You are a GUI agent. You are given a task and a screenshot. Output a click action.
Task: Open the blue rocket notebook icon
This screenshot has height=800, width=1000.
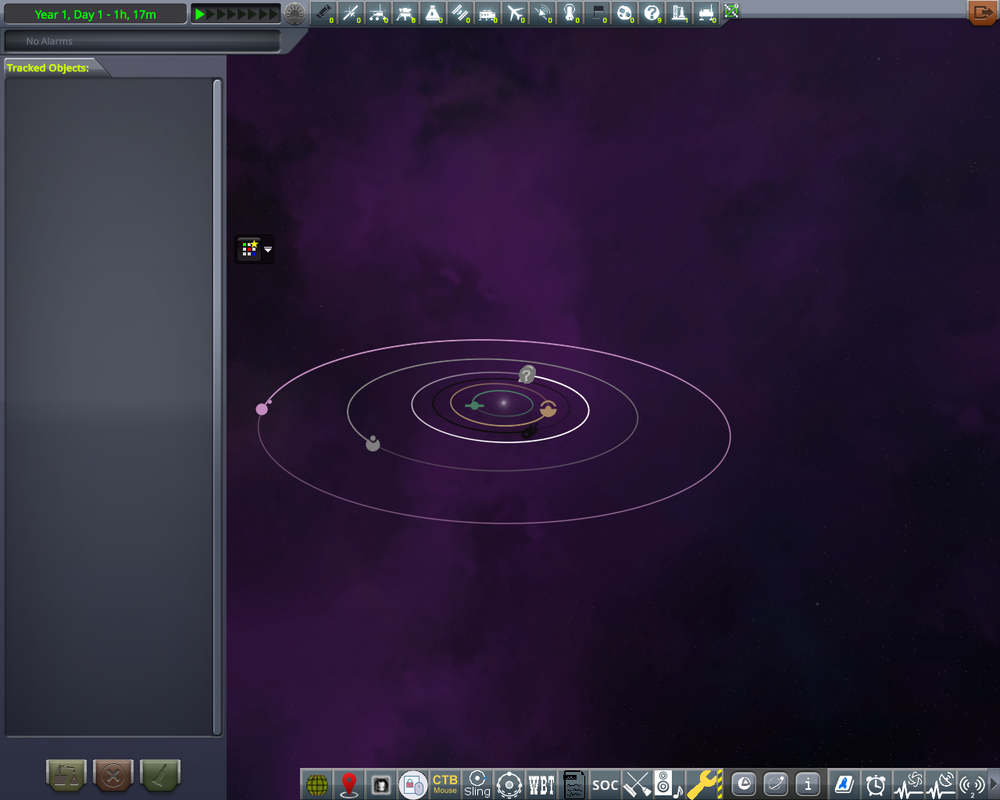[844, 785]
